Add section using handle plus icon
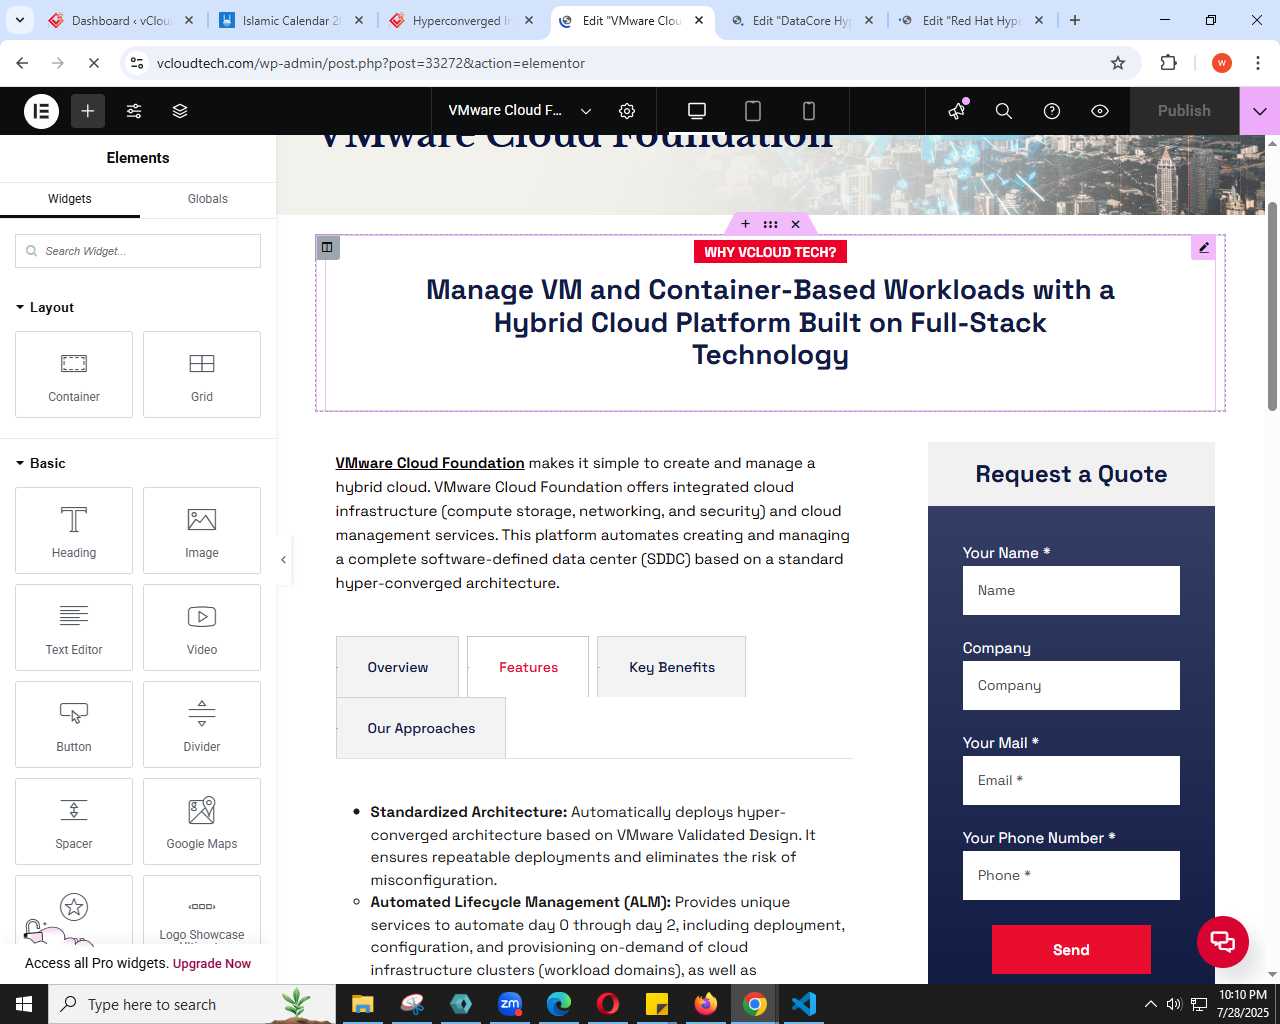Image resolution: width=1280 pixels, height=1024 pixels. [x=745, y=224]
